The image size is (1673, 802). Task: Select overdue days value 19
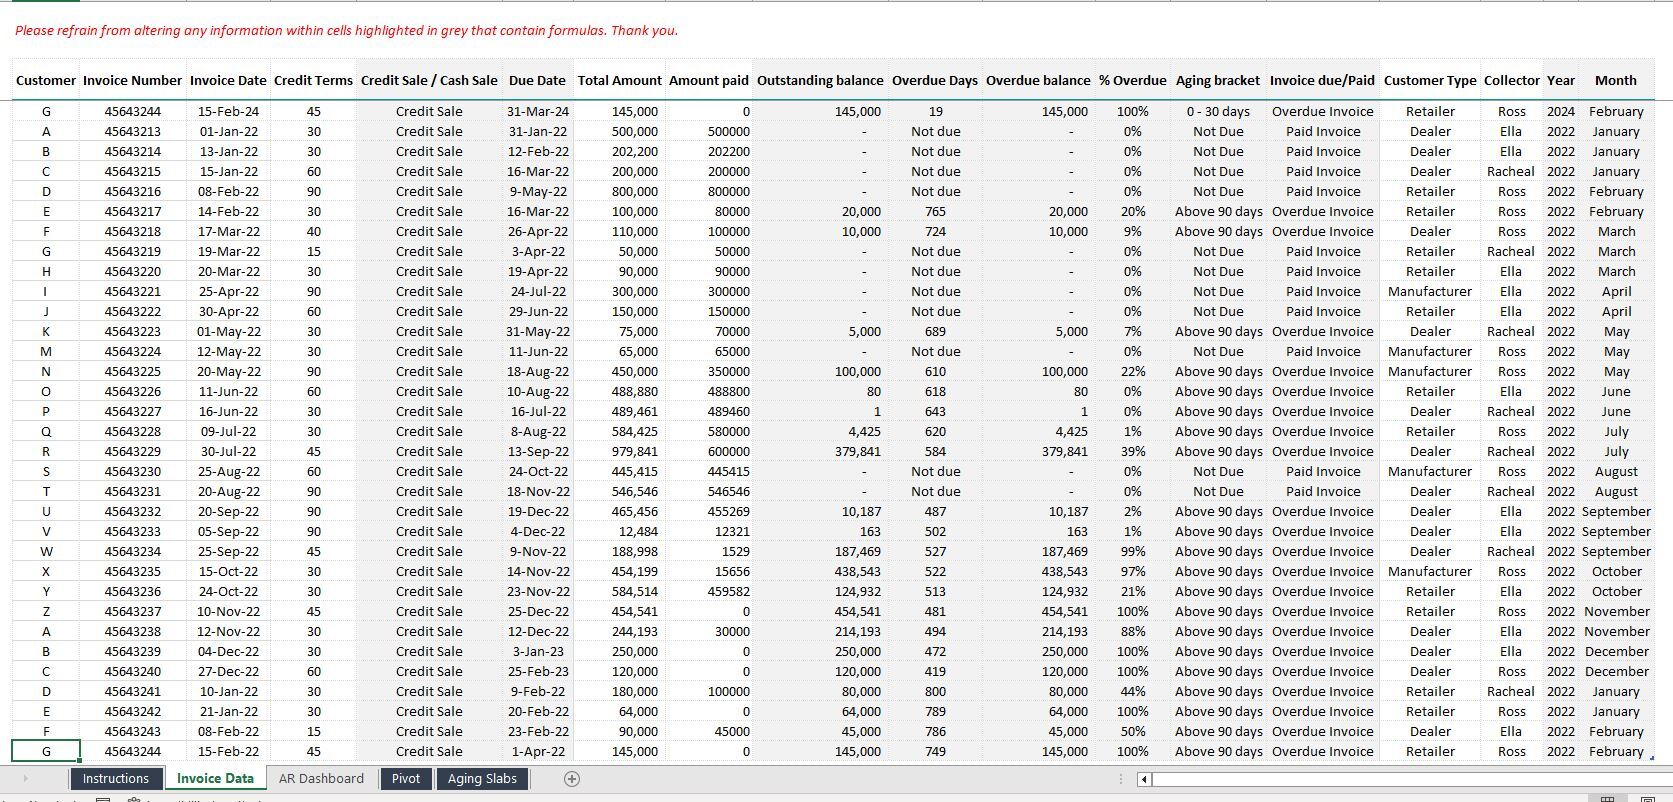[935, 111]
